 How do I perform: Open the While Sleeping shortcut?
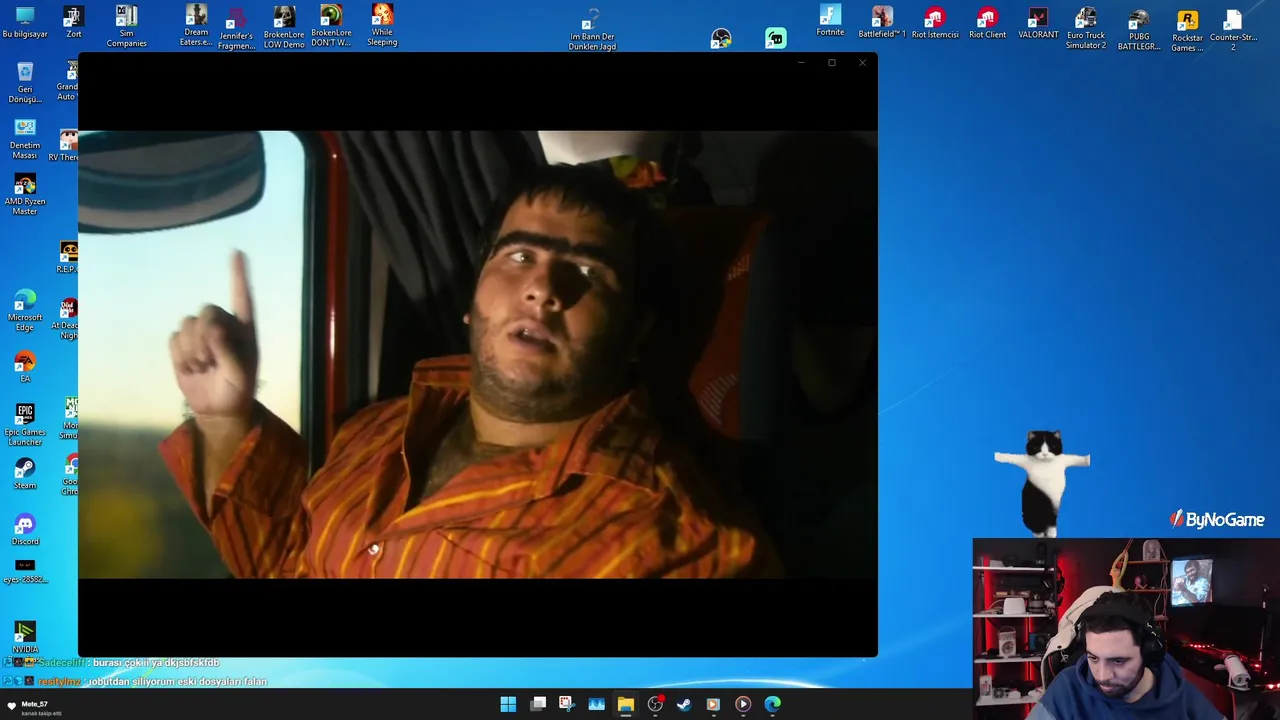pyautogui.click(x=382, y=25)
